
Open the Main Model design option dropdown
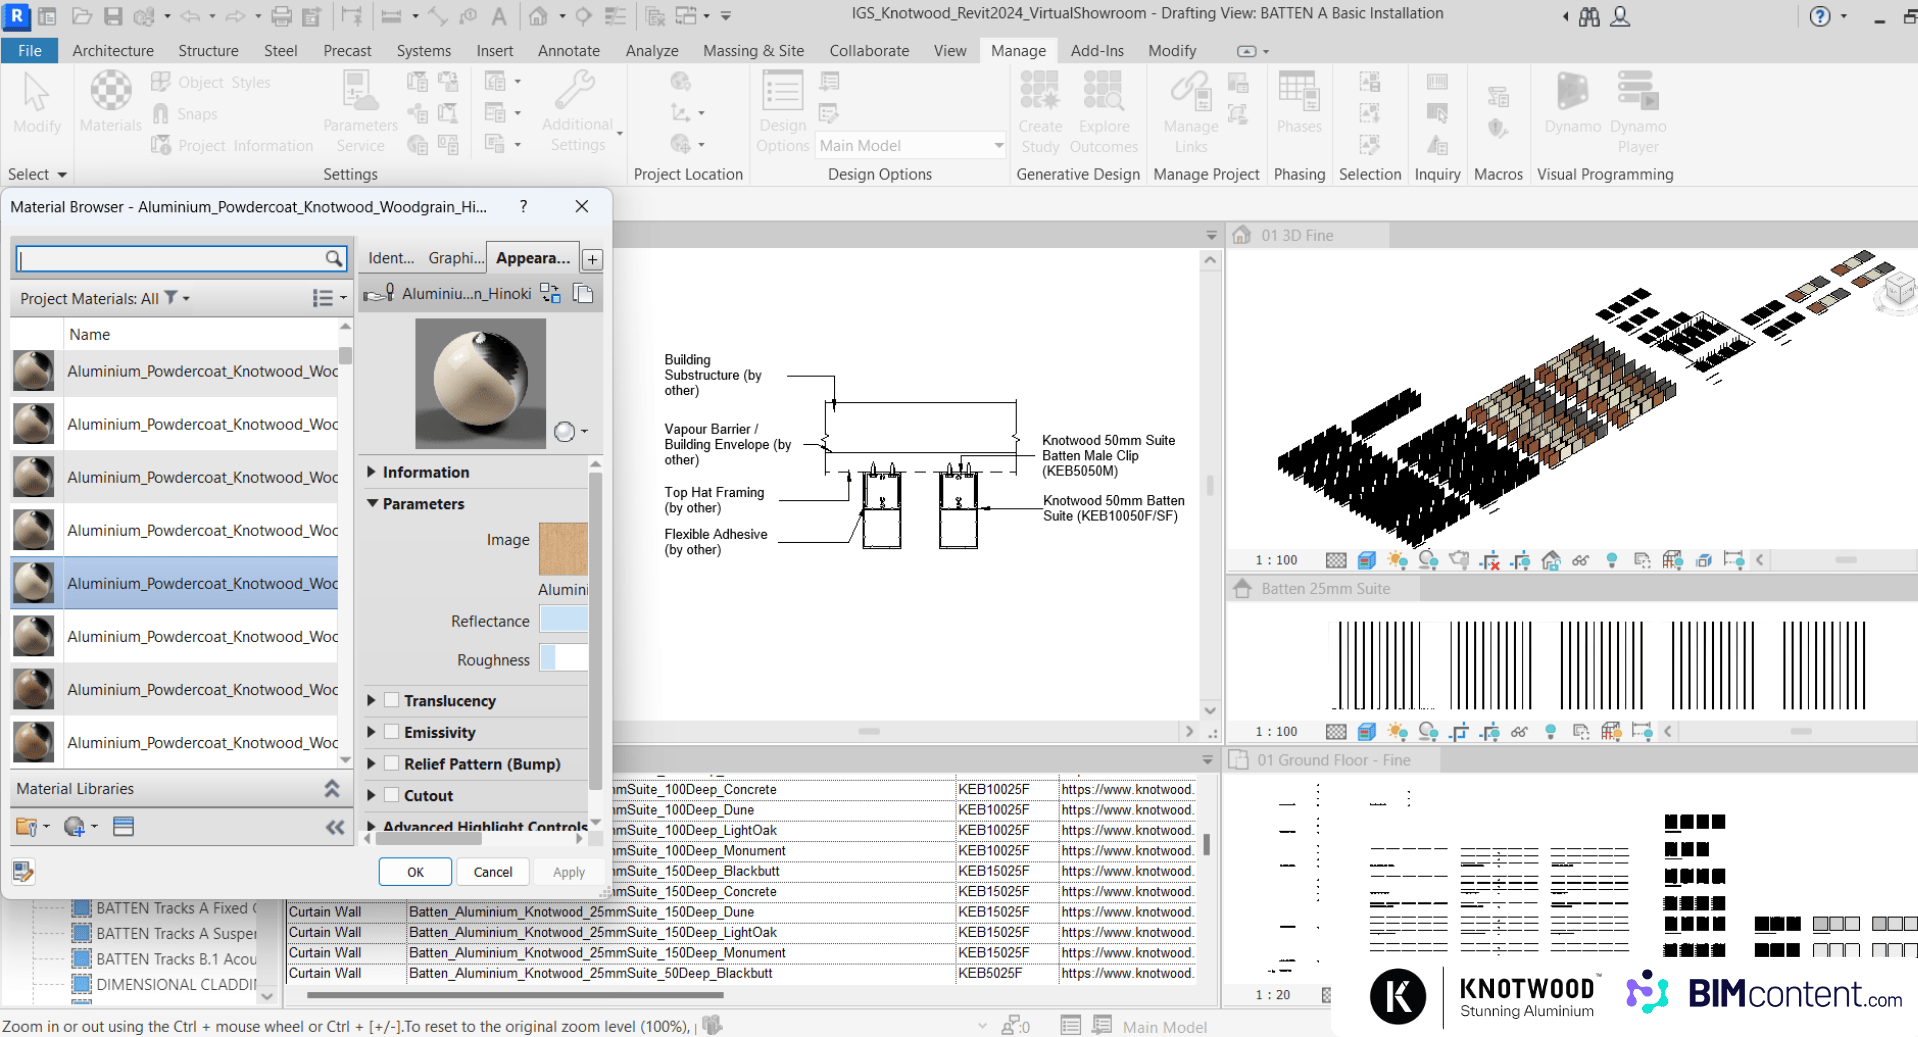coord(997,146)
